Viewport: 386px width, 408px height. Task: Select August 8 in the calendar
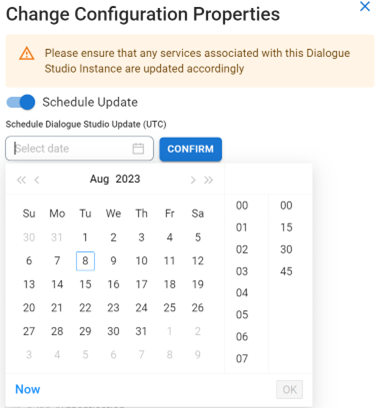point(85,261)
